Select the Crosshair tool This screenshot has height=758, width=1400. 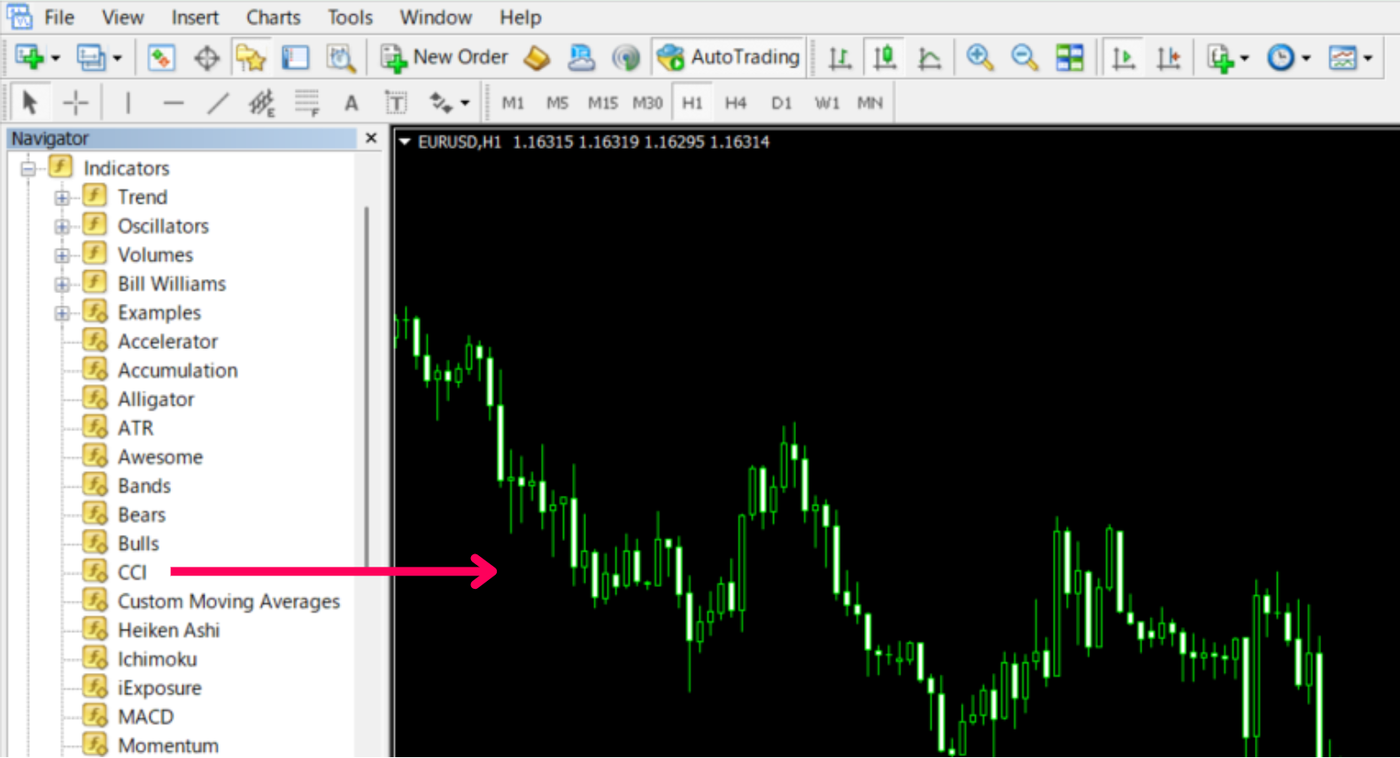(76, 102)
